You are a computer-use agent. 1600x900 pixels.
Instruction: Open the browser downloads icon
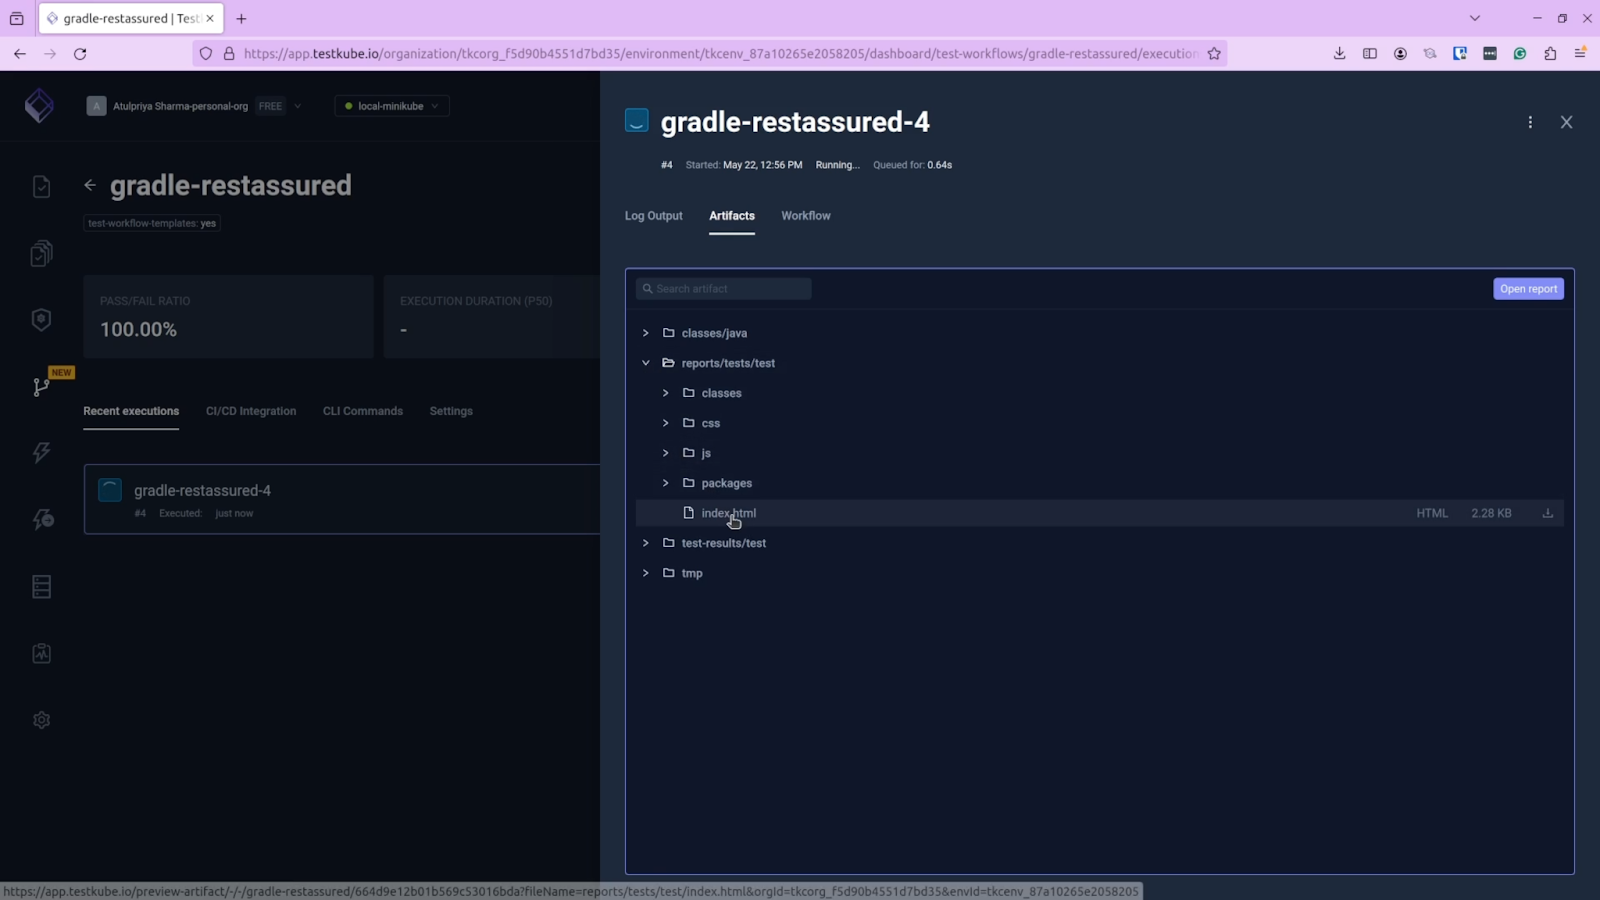click(1340, 54)
